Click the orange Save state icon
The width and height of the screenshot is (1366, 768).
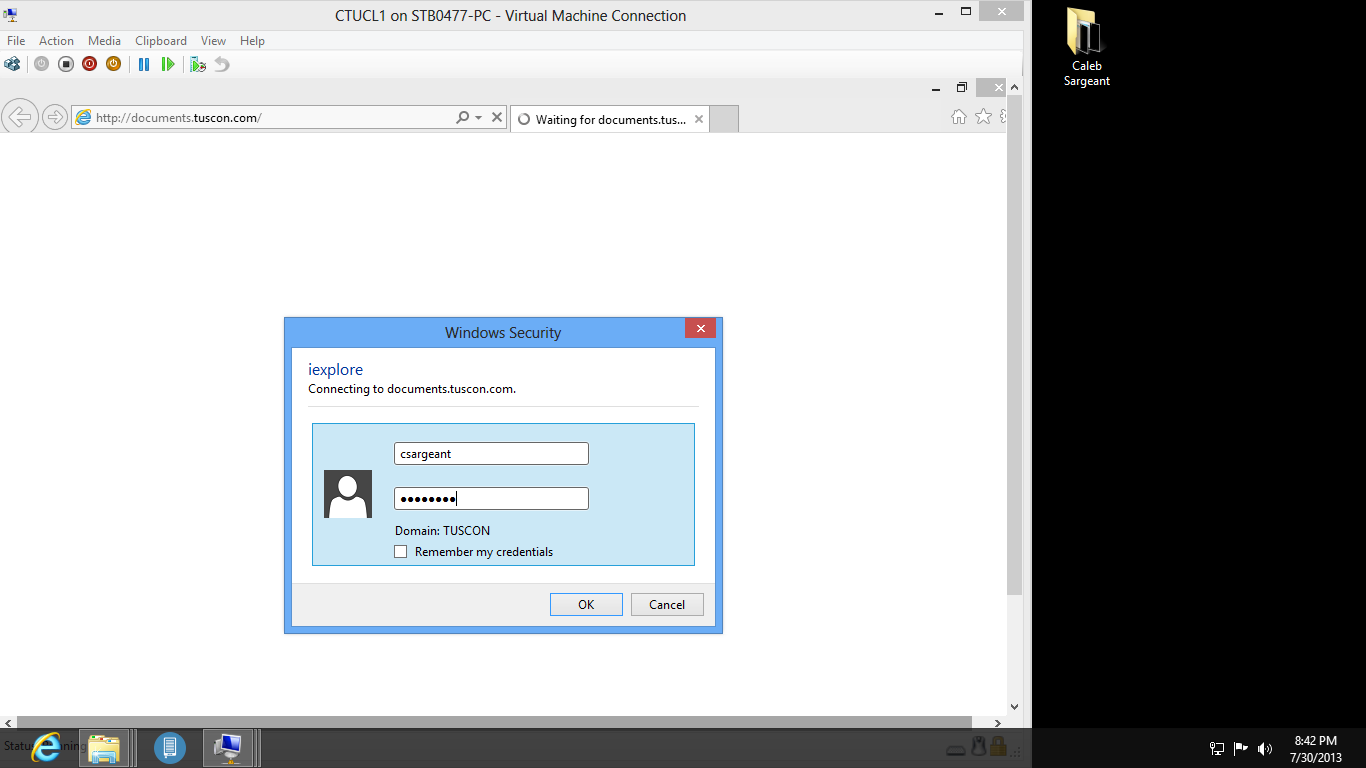click(x=113, y=64)
